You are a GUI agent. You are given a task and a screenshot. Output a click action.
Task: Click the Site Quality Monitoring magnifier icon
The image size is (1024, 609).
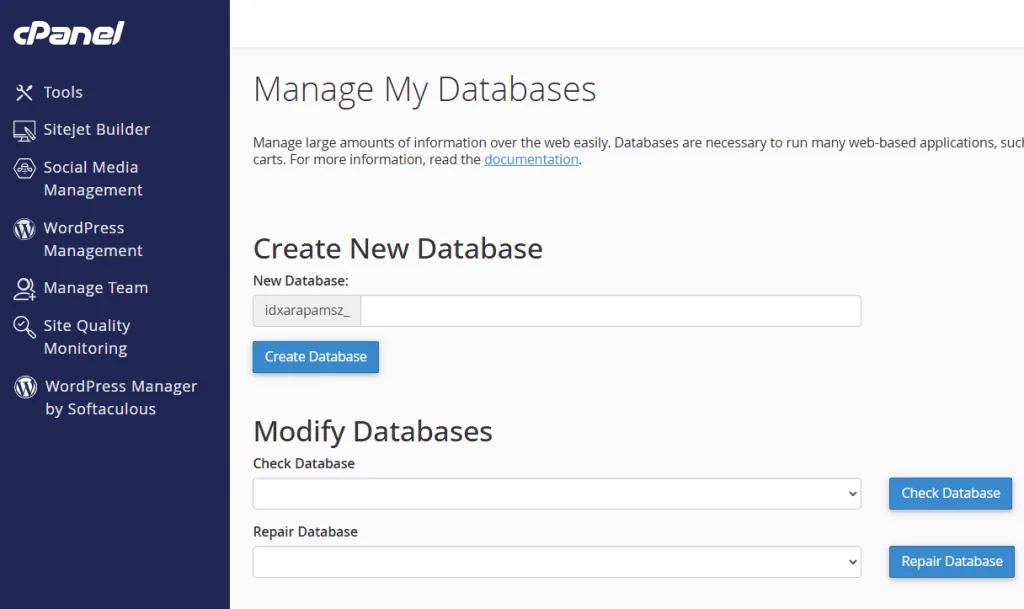(24, 327)
